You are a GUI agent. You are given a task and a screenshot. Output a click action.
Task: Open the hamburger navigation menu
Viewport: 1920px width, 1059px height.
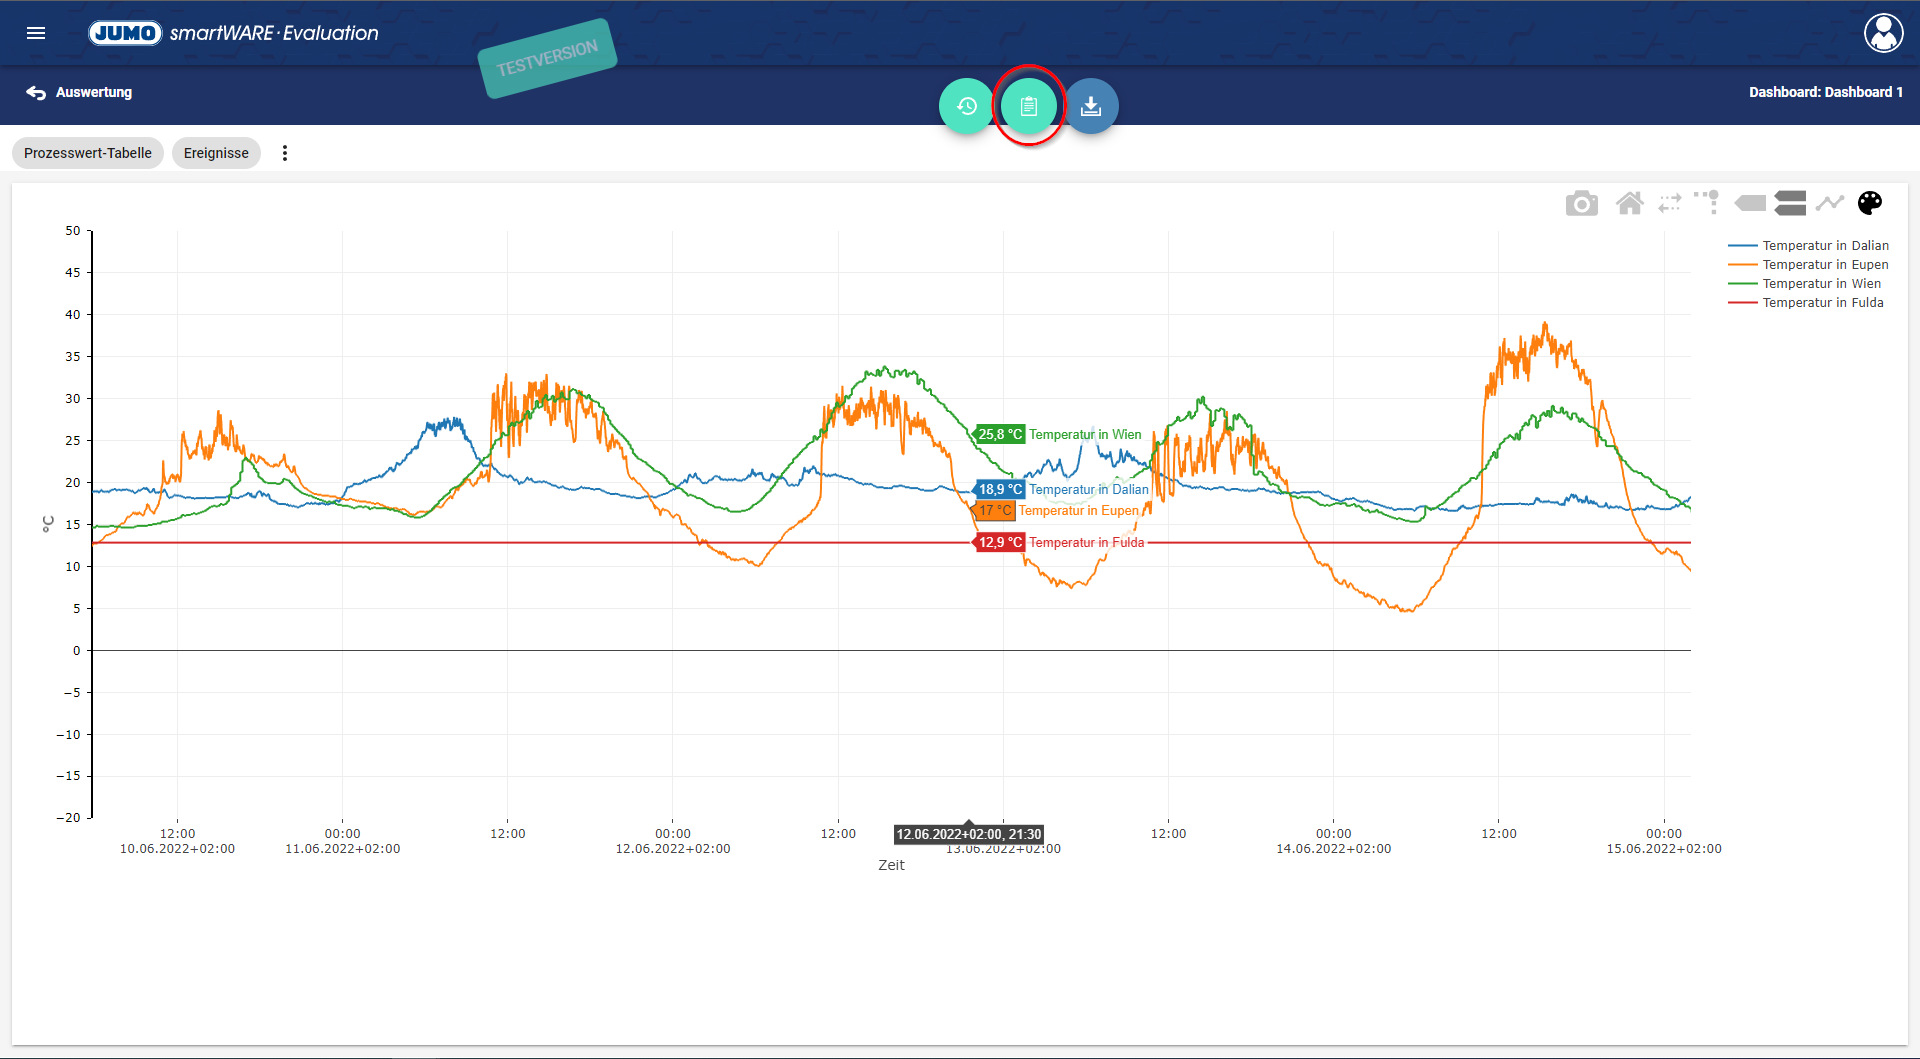36,33
